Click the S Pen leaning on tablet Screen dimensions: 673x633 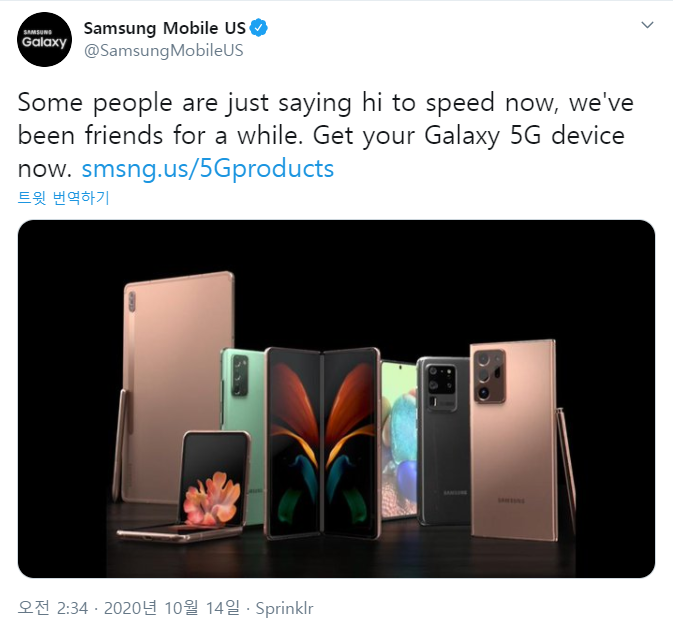118,444
